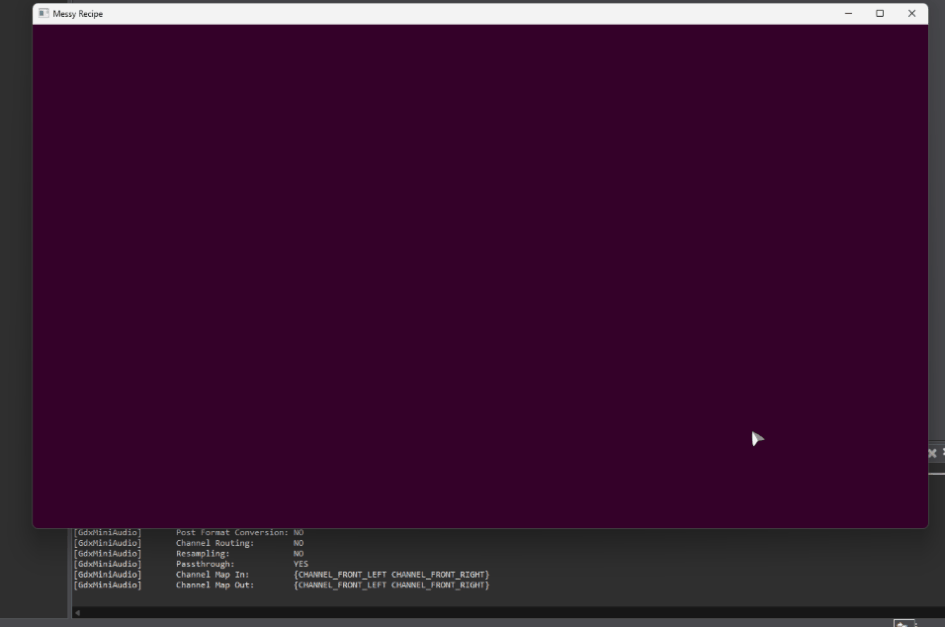This screenshot has height=627, width=945.
Task: Click the NO value beside Resampling
Action: 298,553
